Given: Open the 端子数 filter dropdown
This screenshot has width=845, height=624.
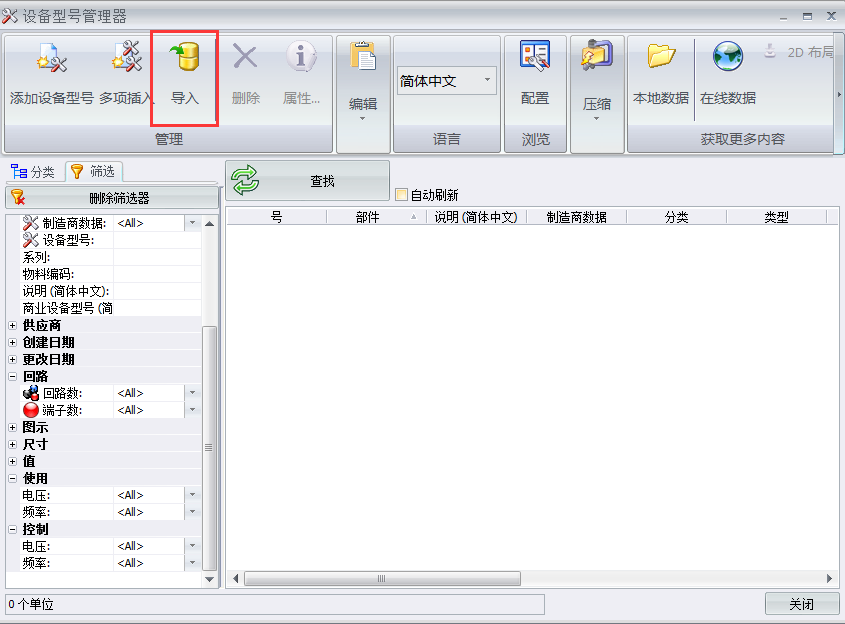Looking at the screenshot, I should coord(192,410).
